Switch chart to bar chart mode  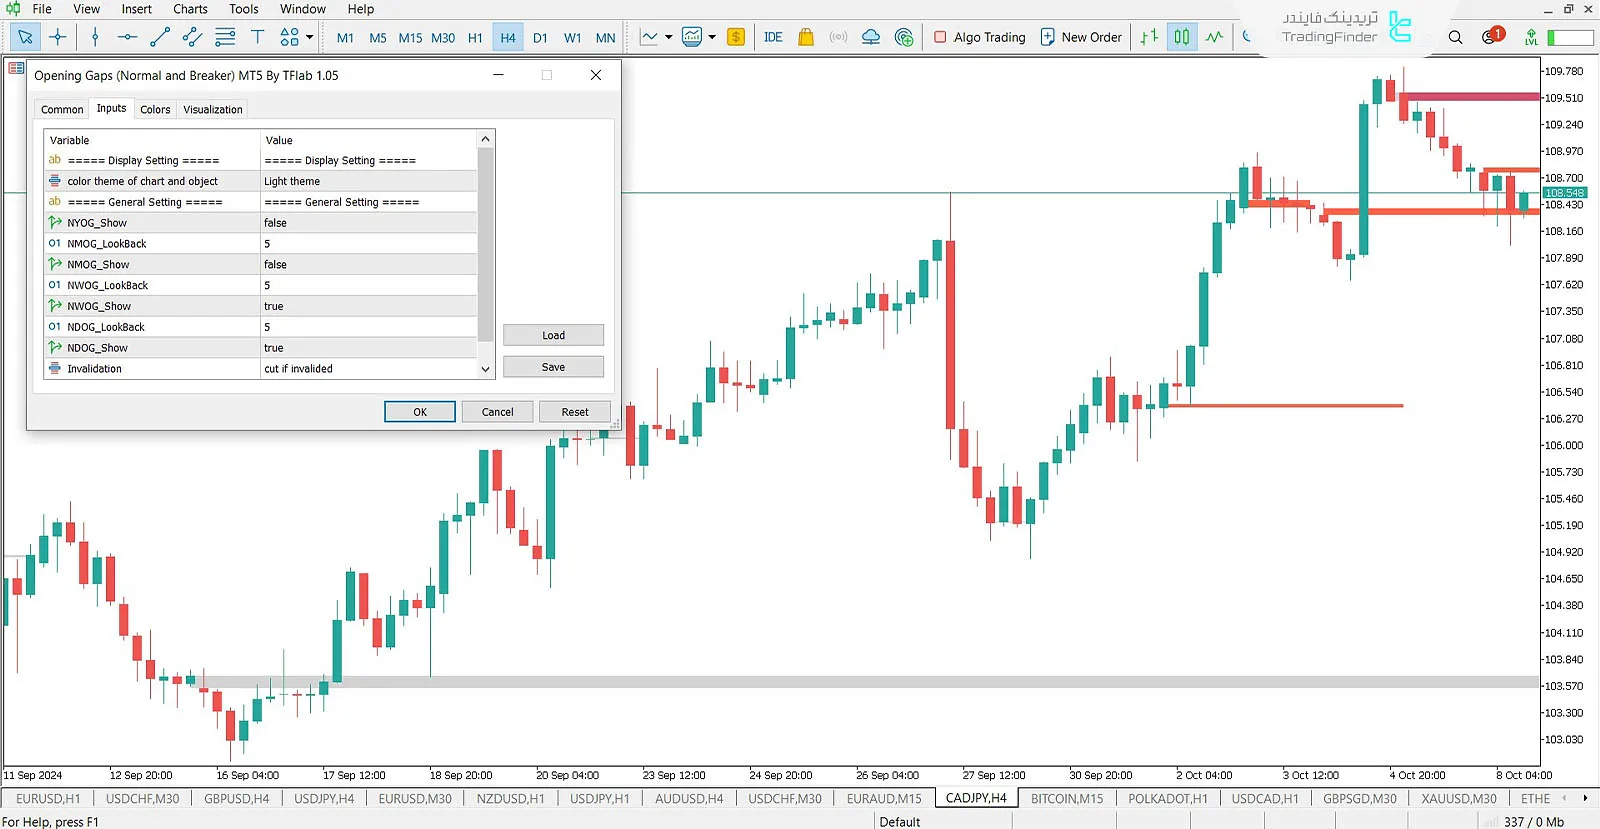[x=1149, y=37]
